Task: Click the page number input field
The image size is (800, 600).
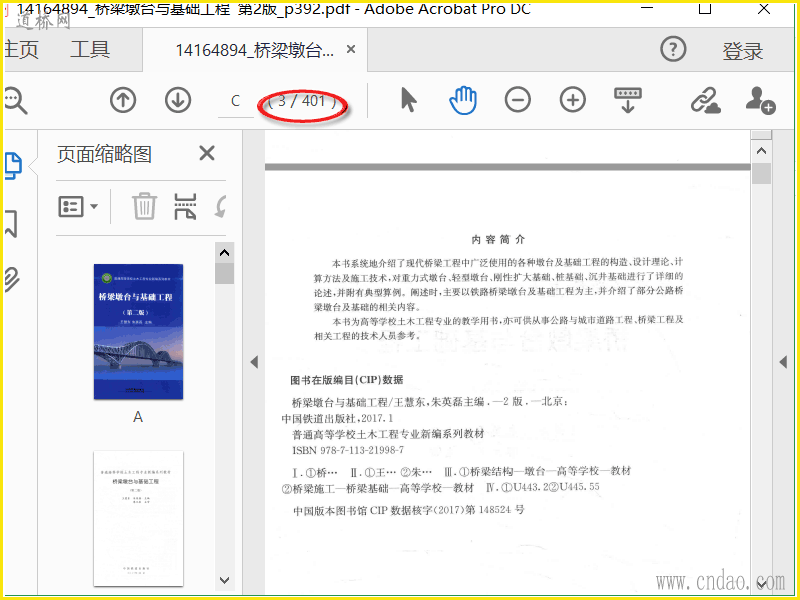Action: pos(235,101)
